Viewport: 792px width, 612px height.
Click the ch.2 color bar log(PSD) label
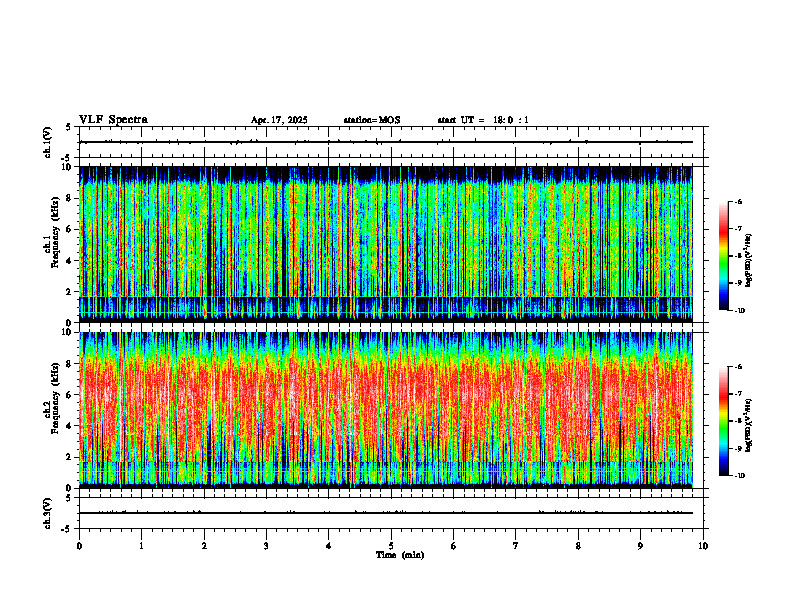[x=749, y=425]
